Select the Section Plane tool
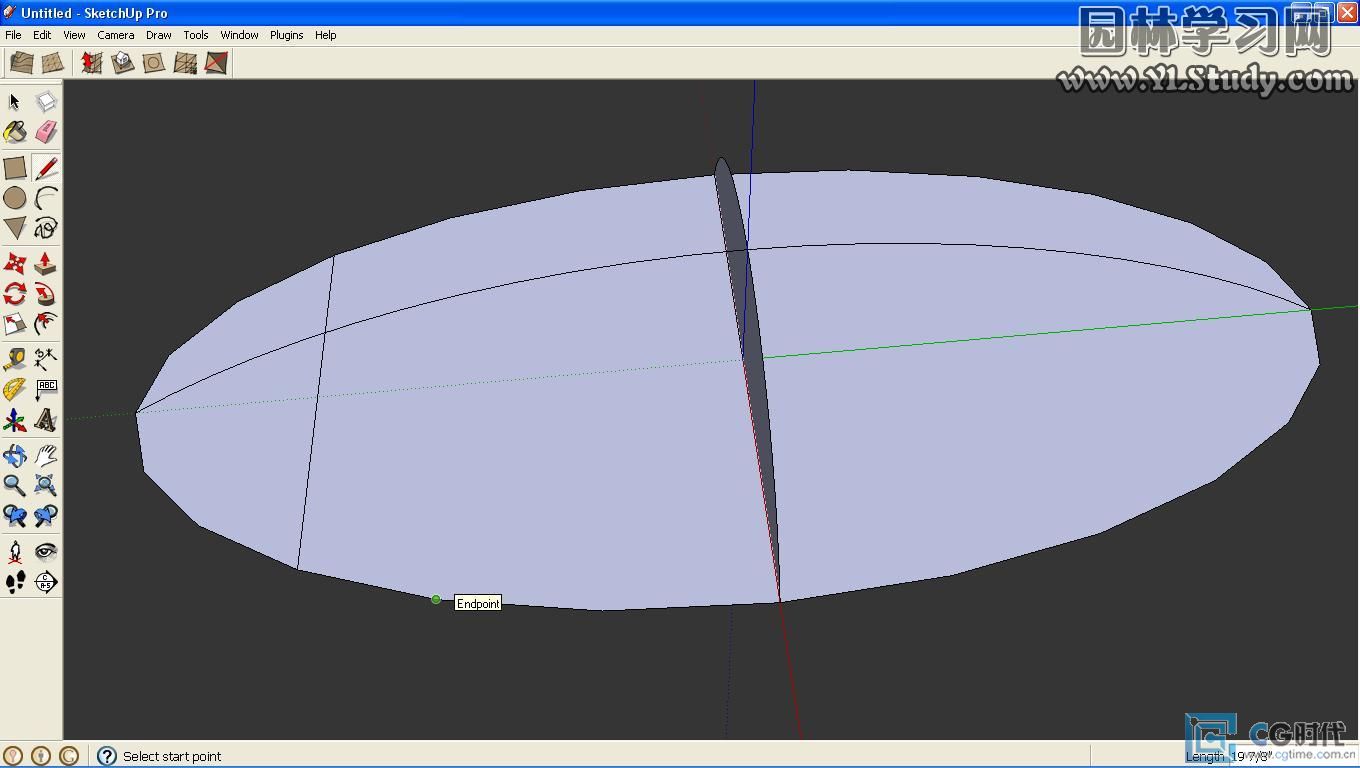The width and height of the screenshot is (1360, 768). [x=46, y=582]
